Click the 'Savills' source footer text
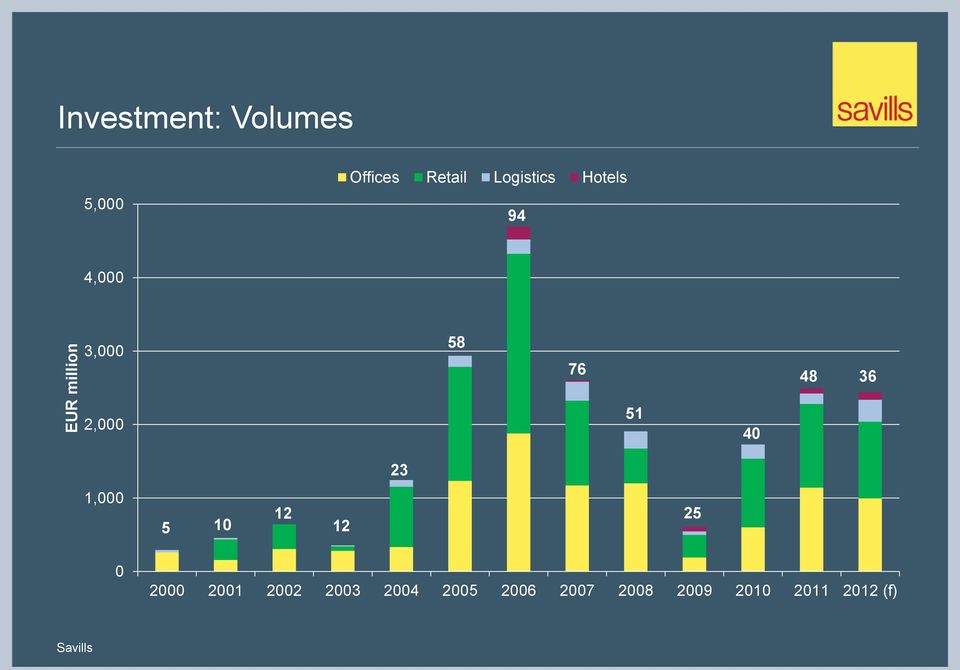The image size is (960, 670). coord(75,647)
